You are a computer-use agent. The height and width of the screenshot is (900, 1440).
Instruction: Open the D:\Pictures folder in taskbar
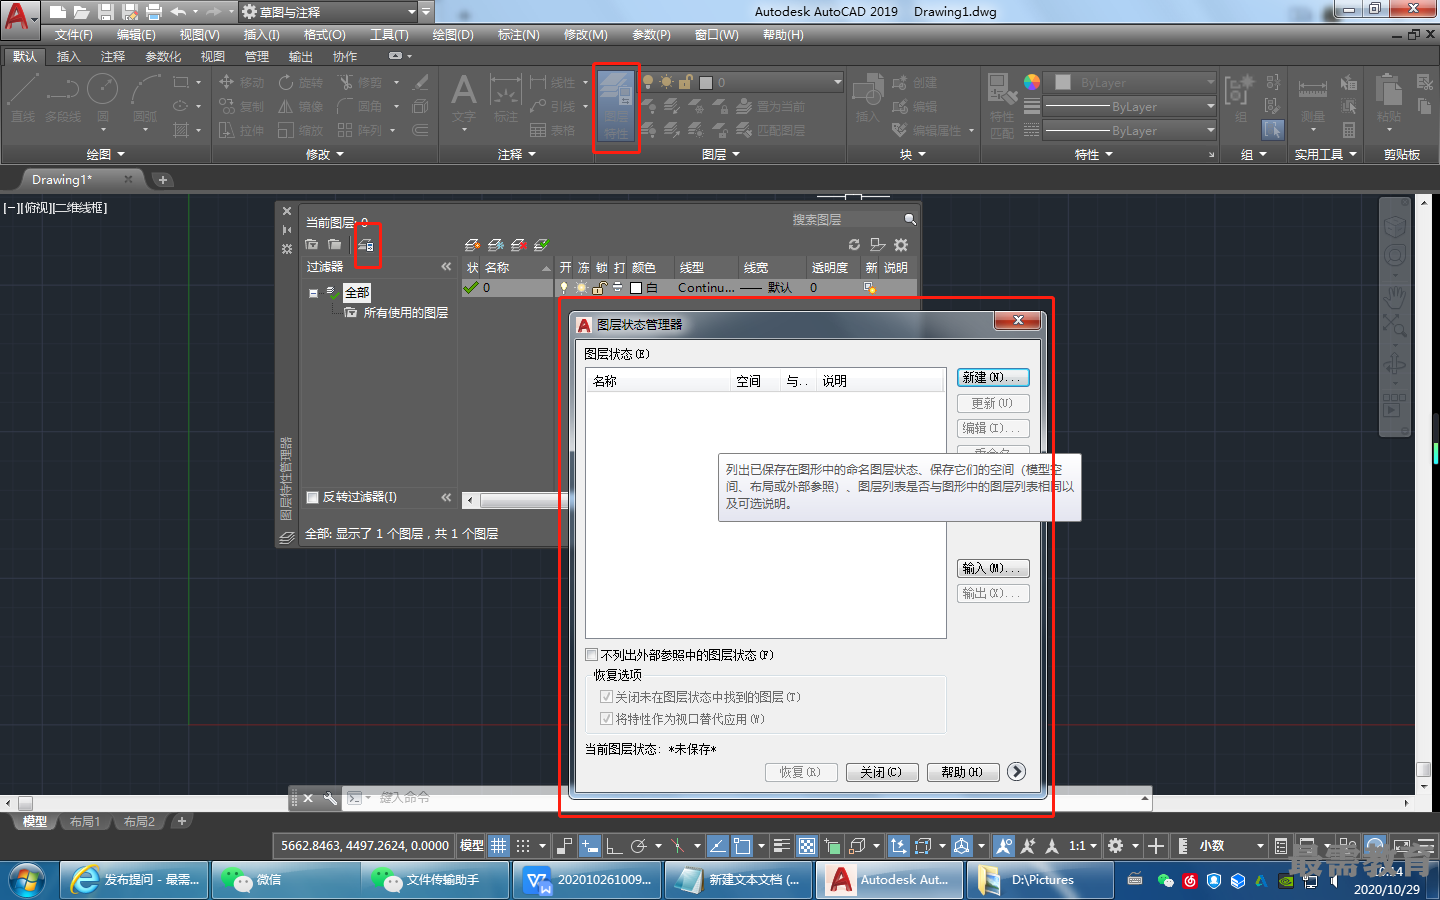click(x=1040, y=880)
